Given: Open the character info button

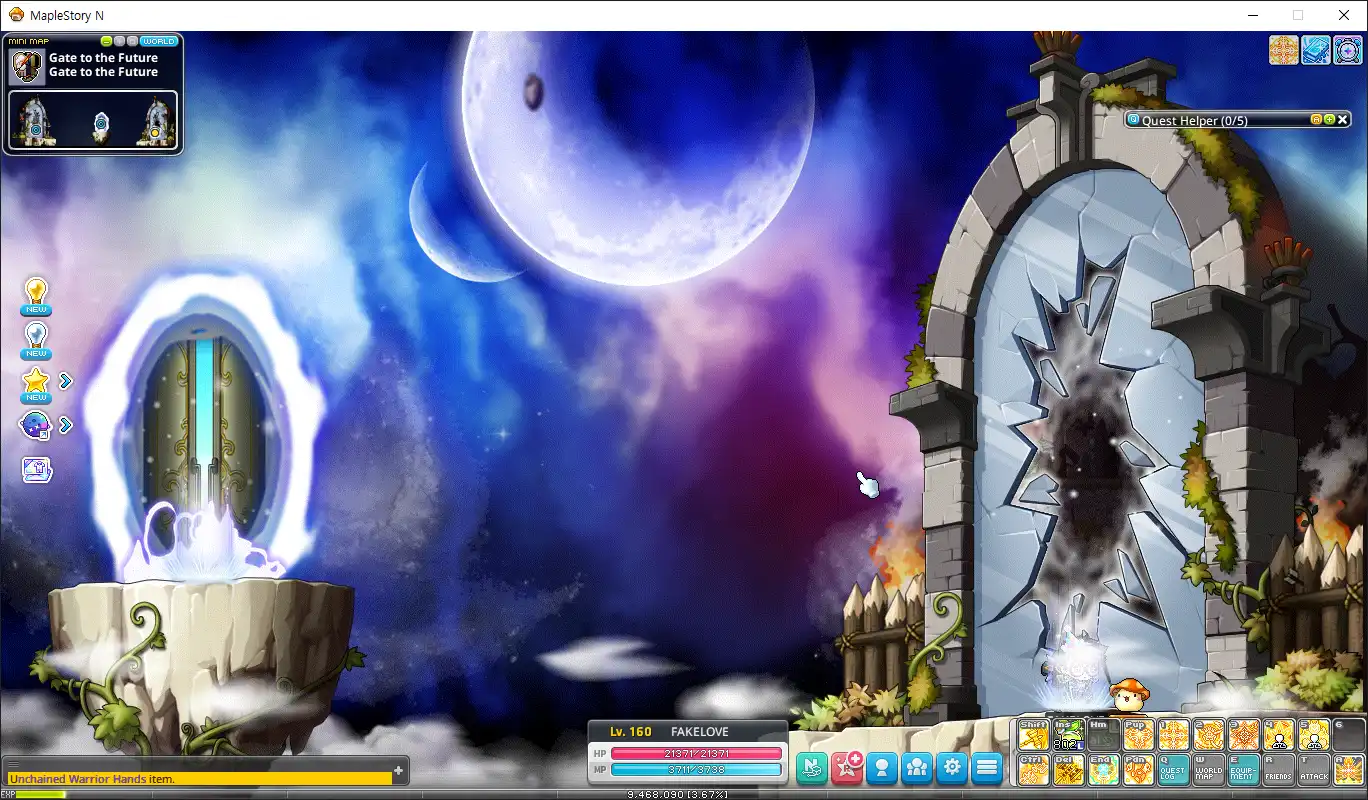Looking at the screenshot, I should [882, 768].
